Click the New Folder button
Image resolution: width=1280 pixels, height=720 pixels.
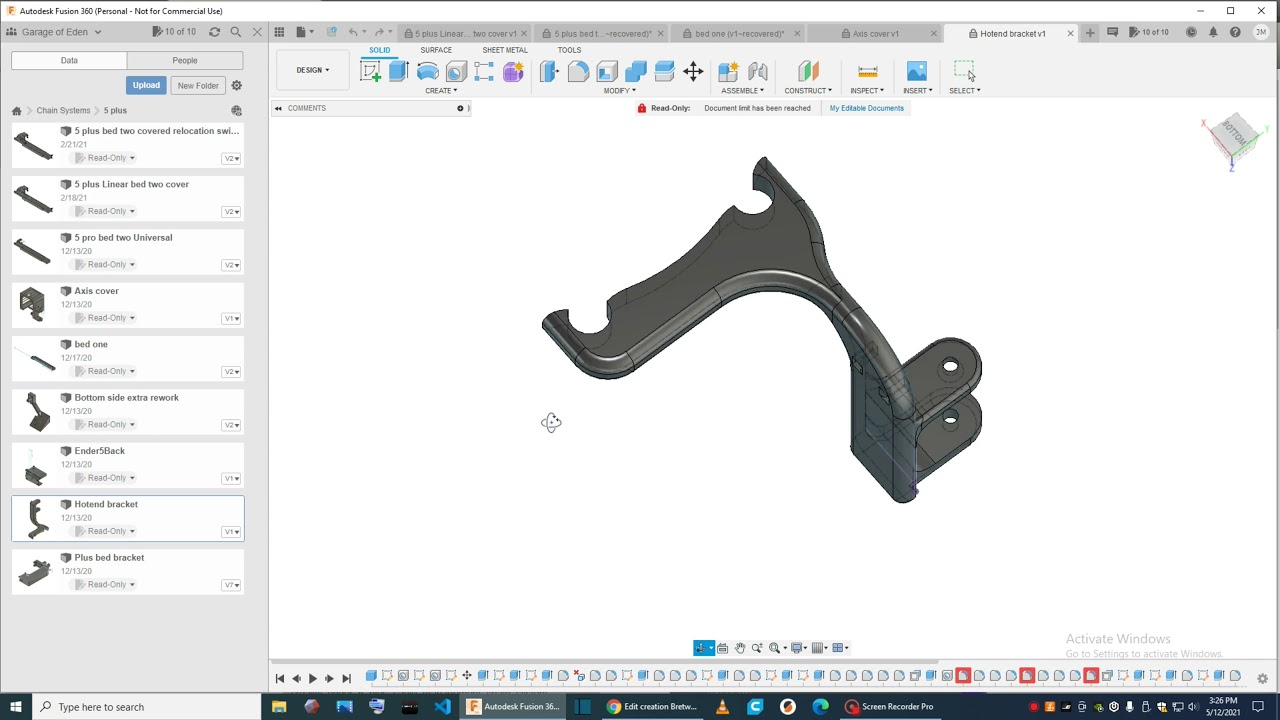[x=198, y=85]
